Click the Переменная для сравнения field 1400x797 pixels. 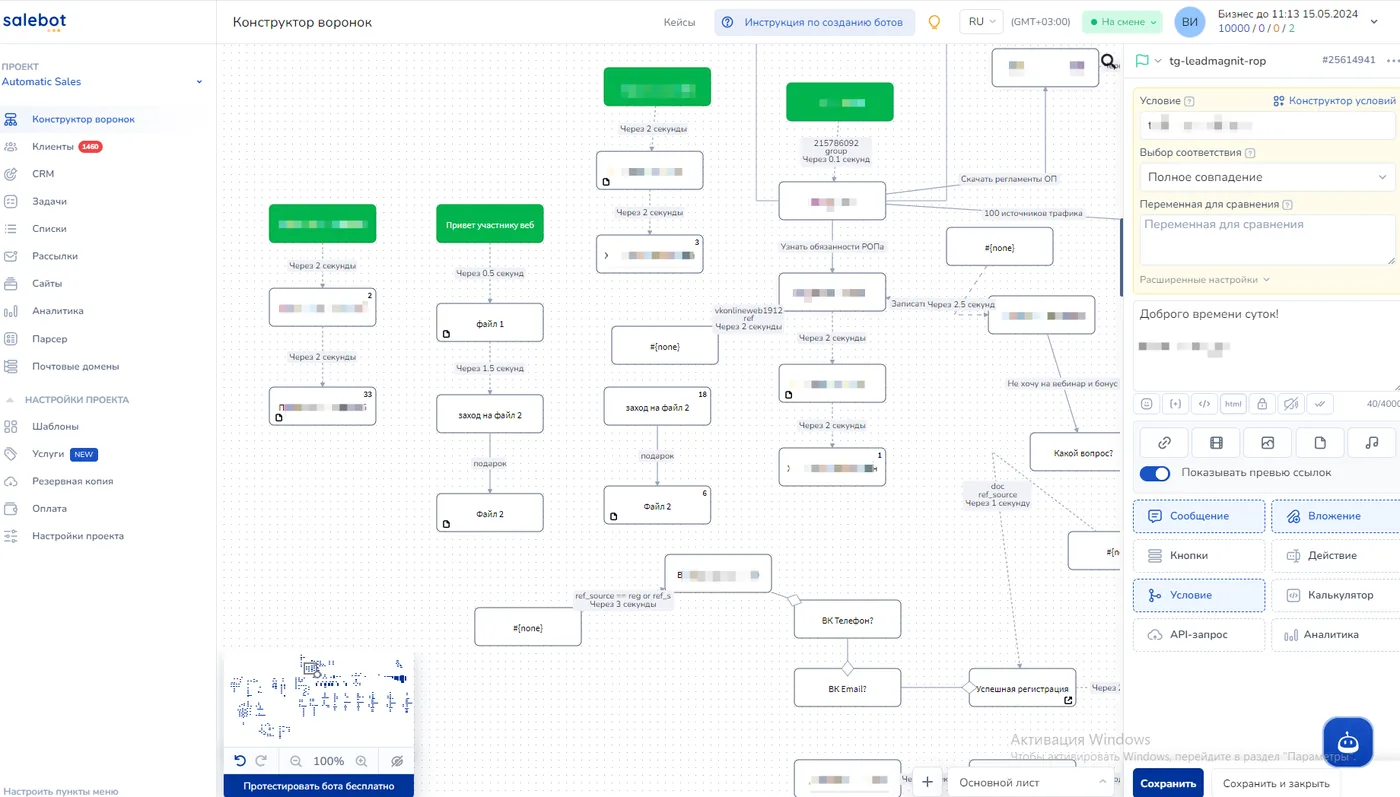1267,240
